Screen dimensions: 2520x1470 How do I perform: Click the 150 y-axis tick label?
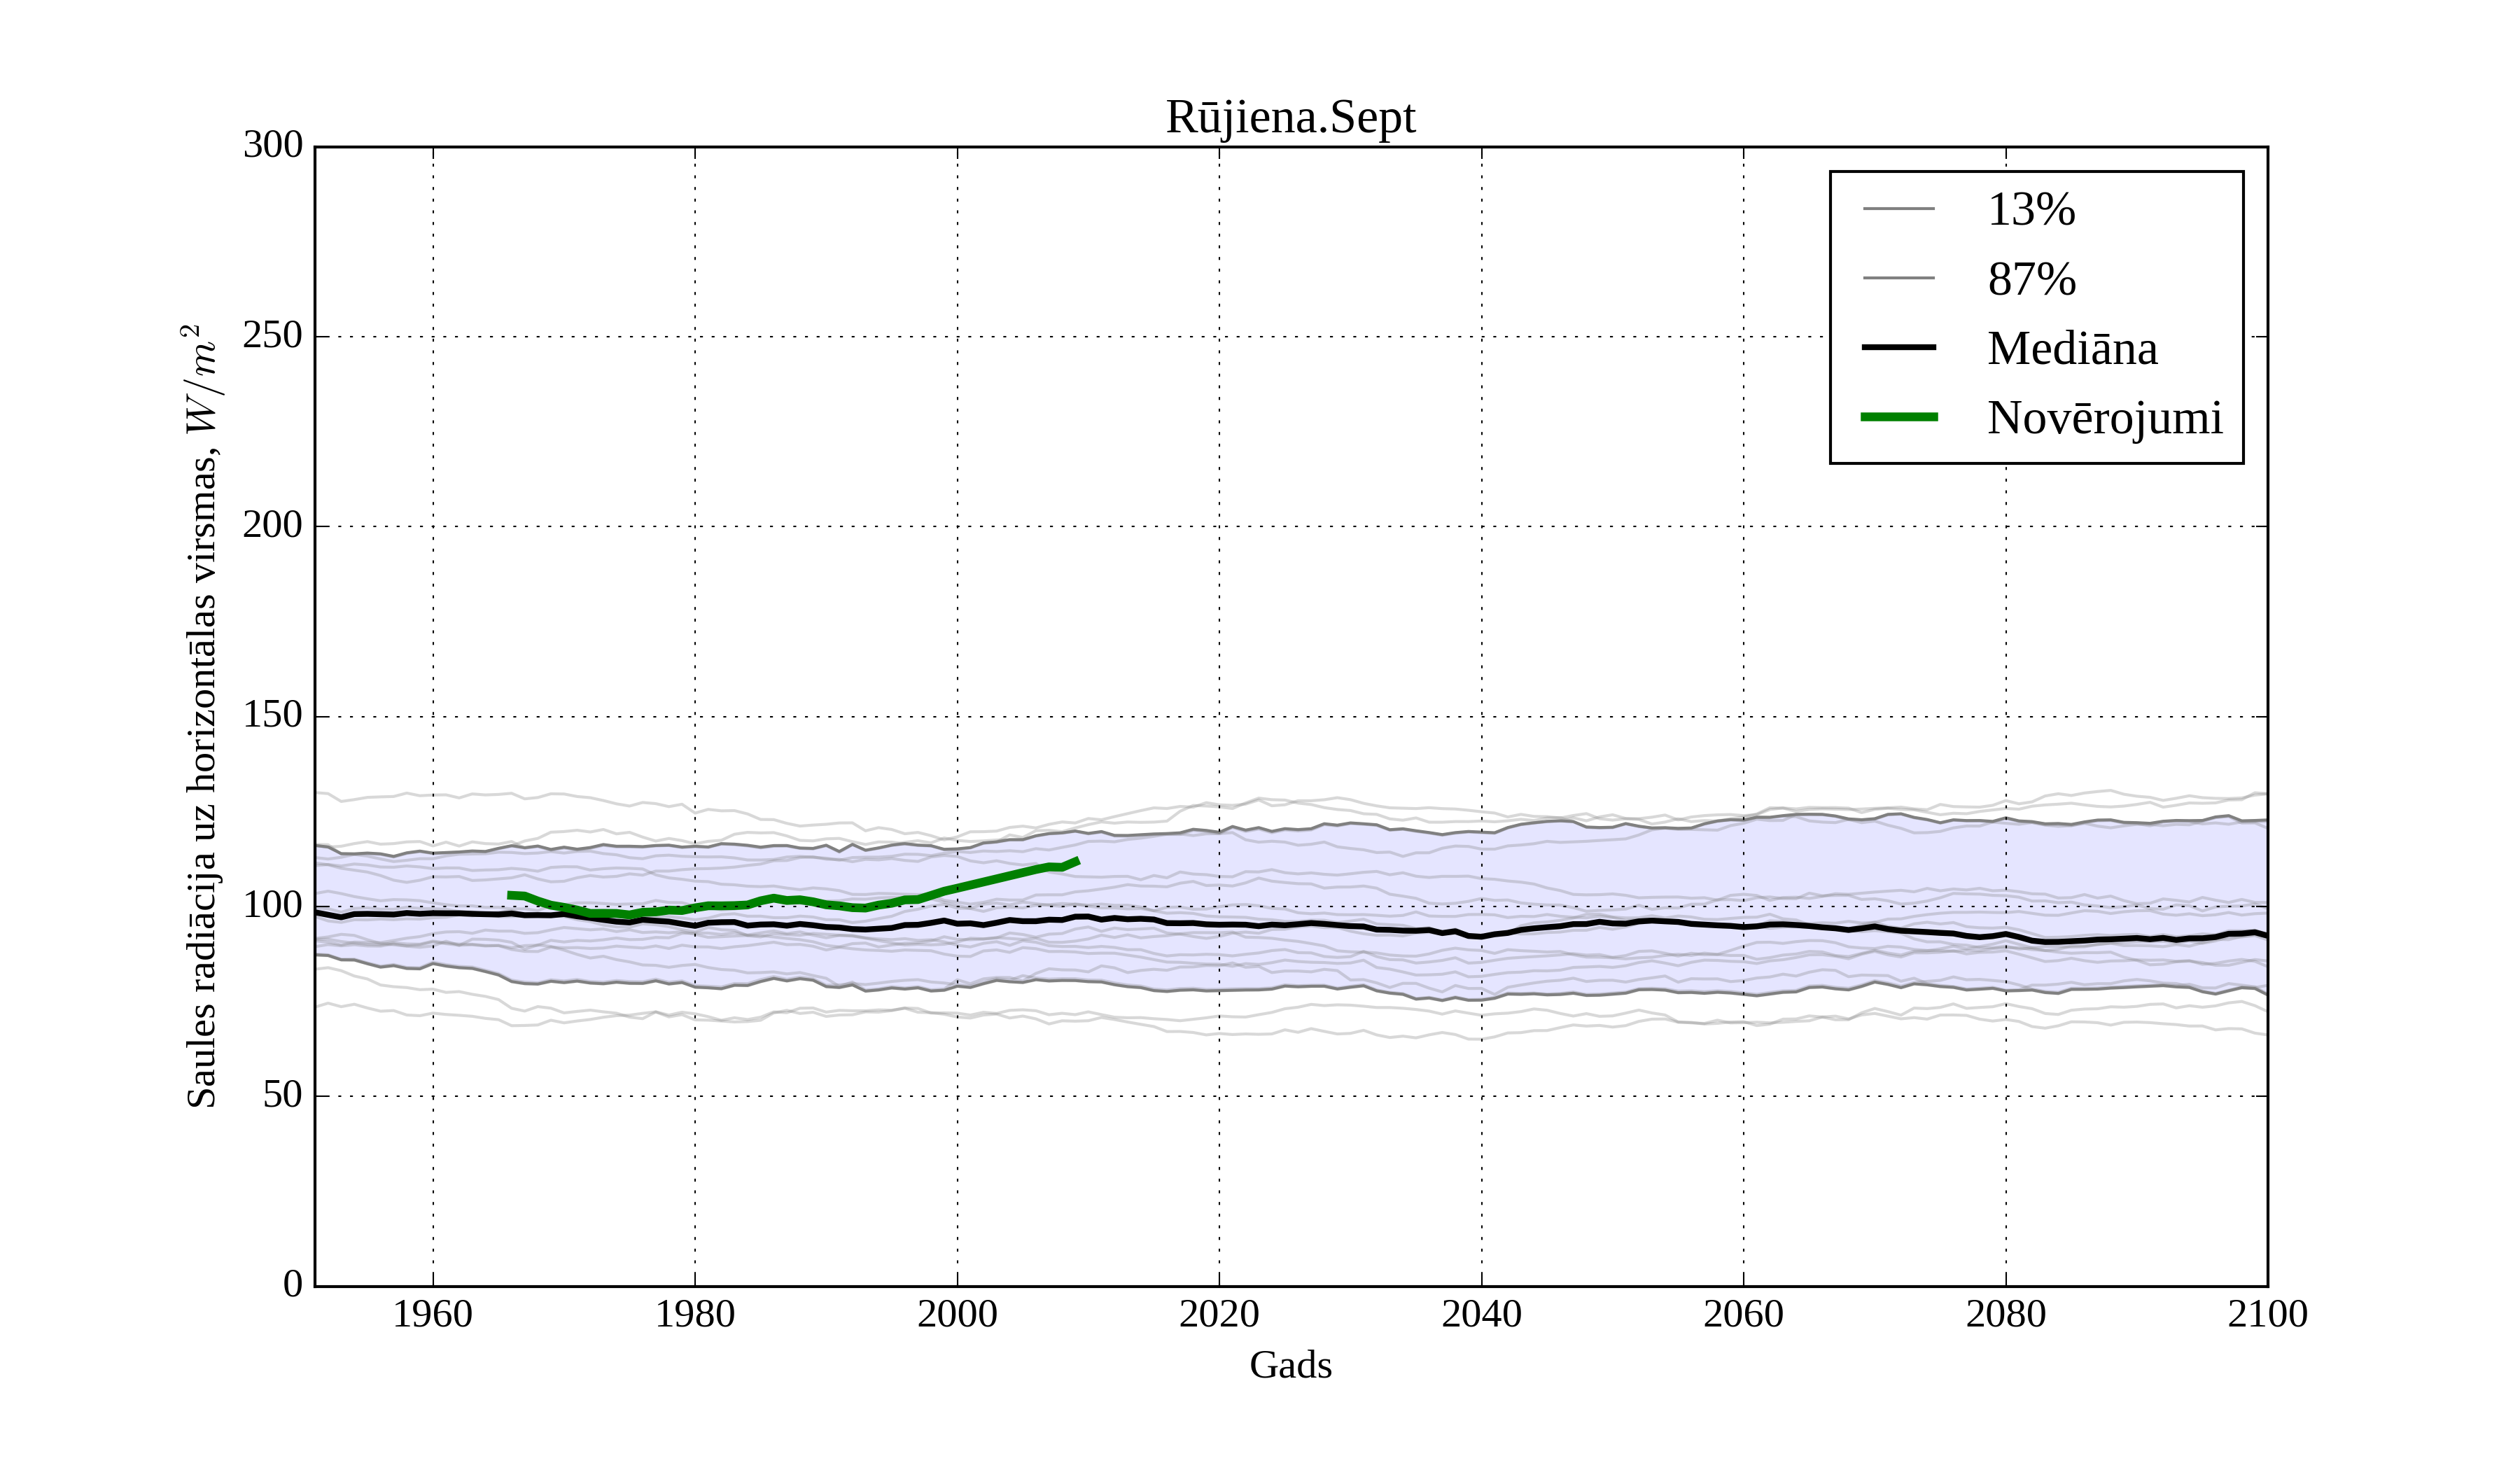[272, 715]
